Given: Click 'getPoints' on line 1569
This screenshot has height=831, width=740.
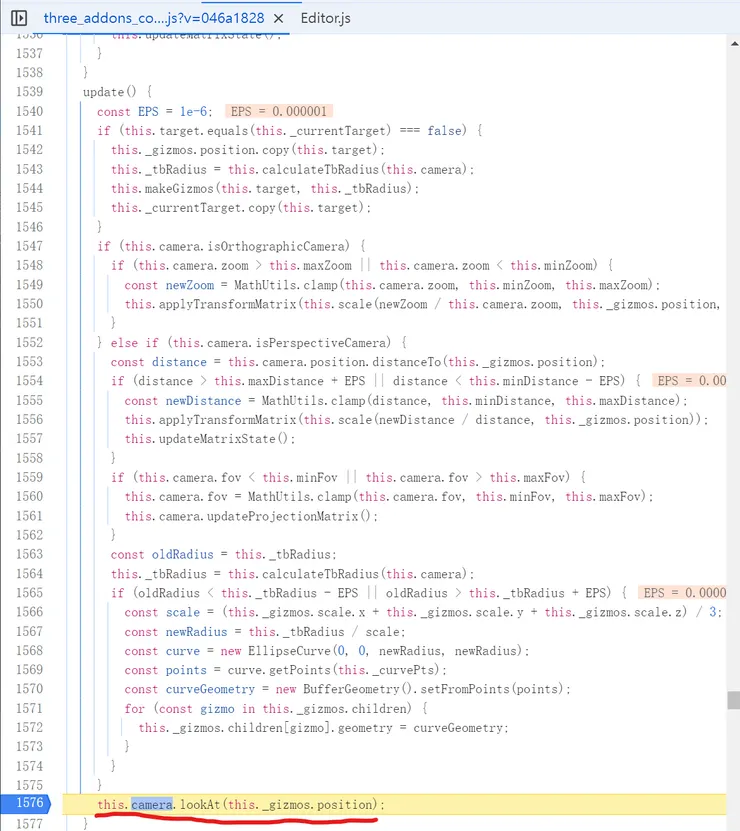Looking at the screenshot, I should pos(300,670).
